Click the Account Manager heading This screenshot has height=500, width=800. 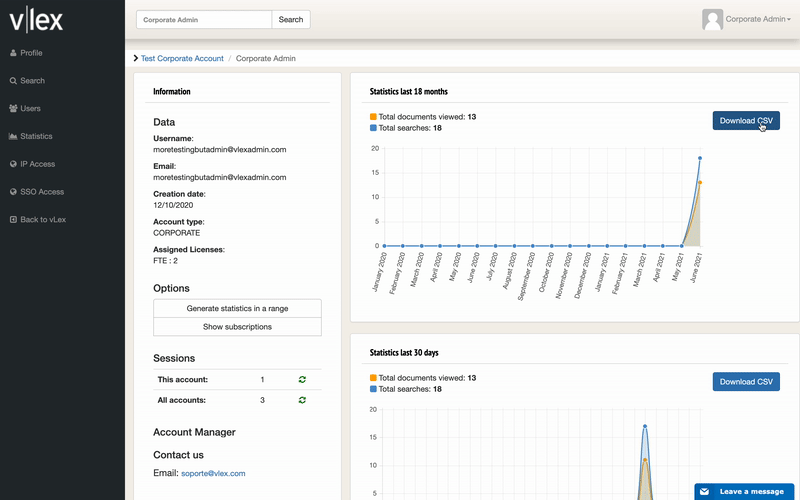[x=194, y=432]
